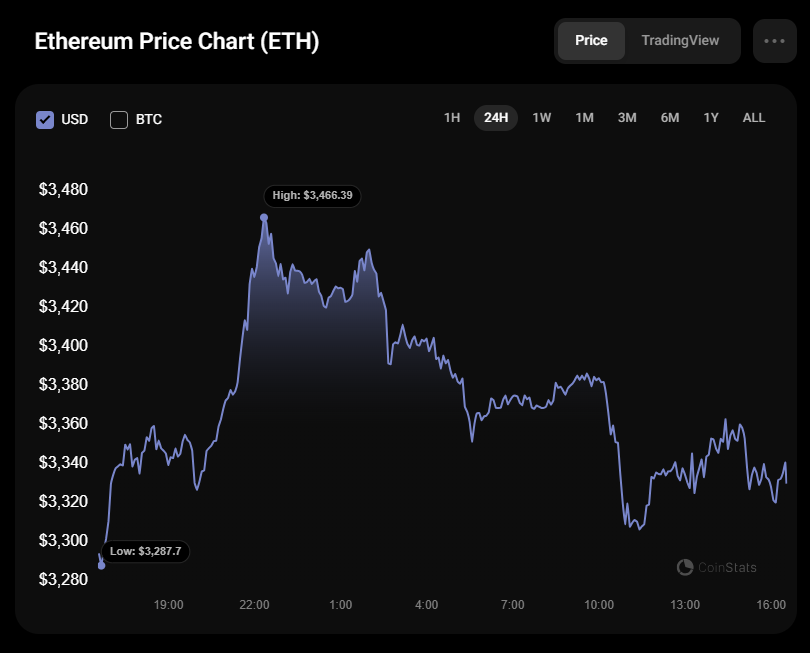The image size is (810, 653).
Task: View the 1M price history
Action: pyautogui.click(x=584, y=117)
